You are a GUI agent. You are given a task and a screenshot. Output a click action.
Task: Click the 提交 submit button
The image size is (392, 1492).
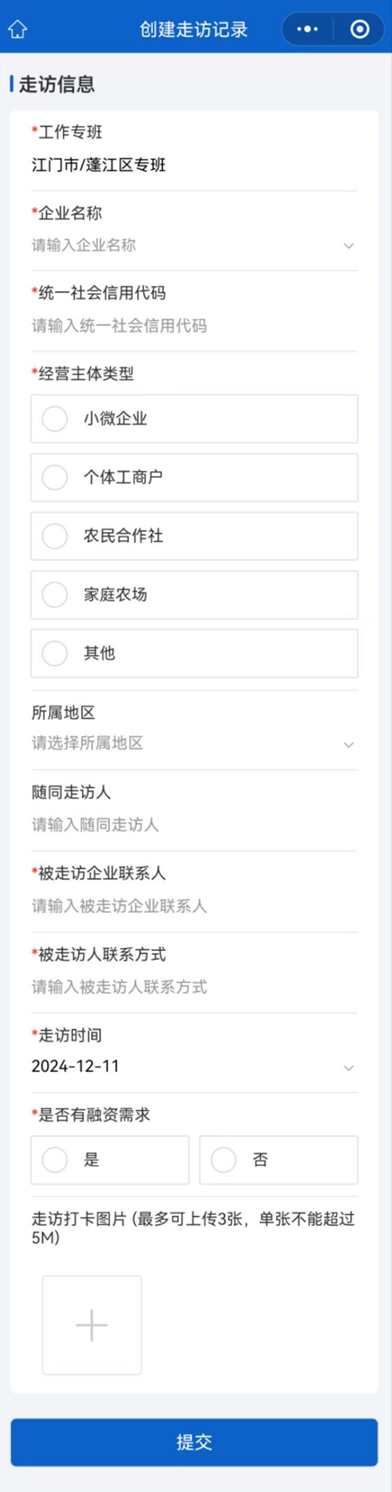click(194, 1442)
